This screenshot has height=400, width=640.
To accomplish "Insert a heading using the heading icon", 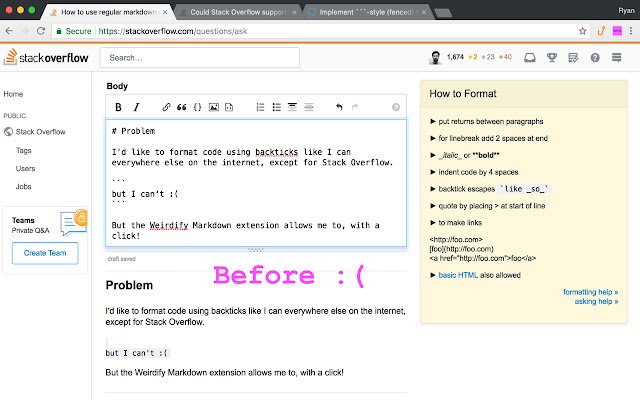I will point(292,107).
